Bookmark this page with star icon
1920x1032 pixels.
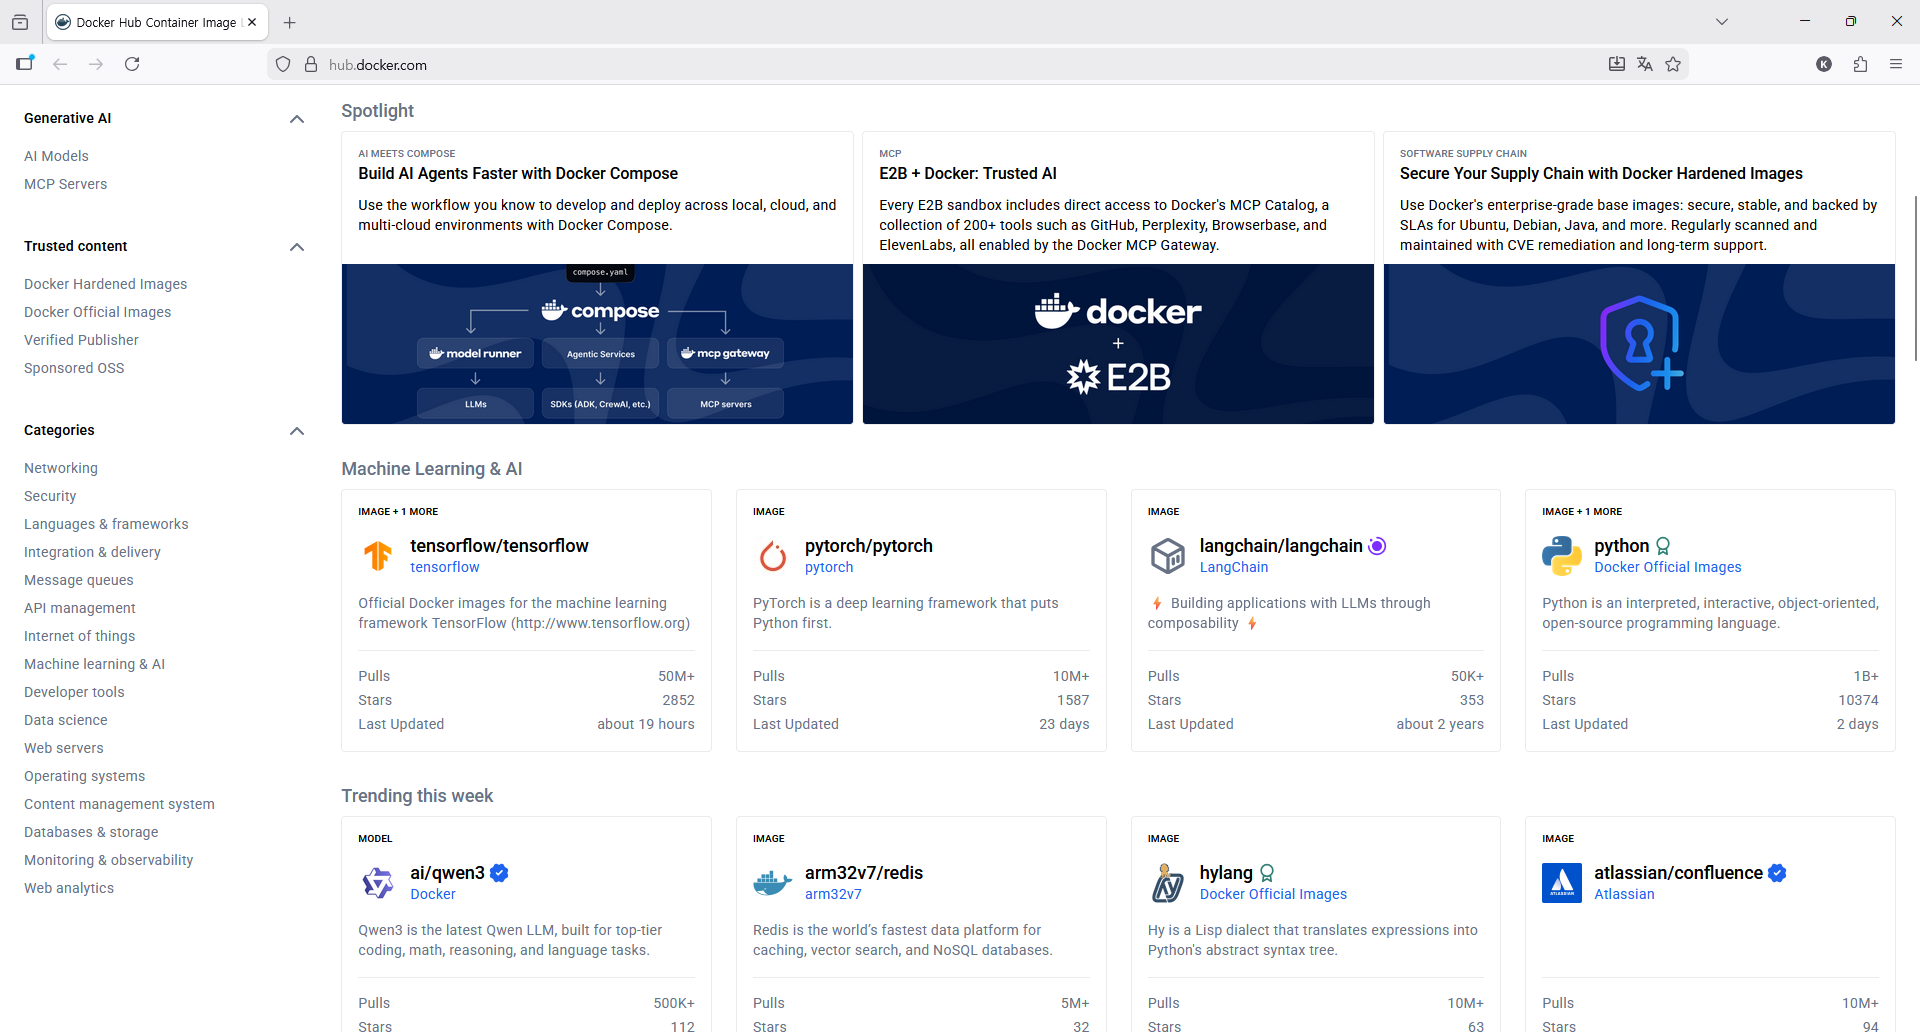click(x=1673, y=64)
